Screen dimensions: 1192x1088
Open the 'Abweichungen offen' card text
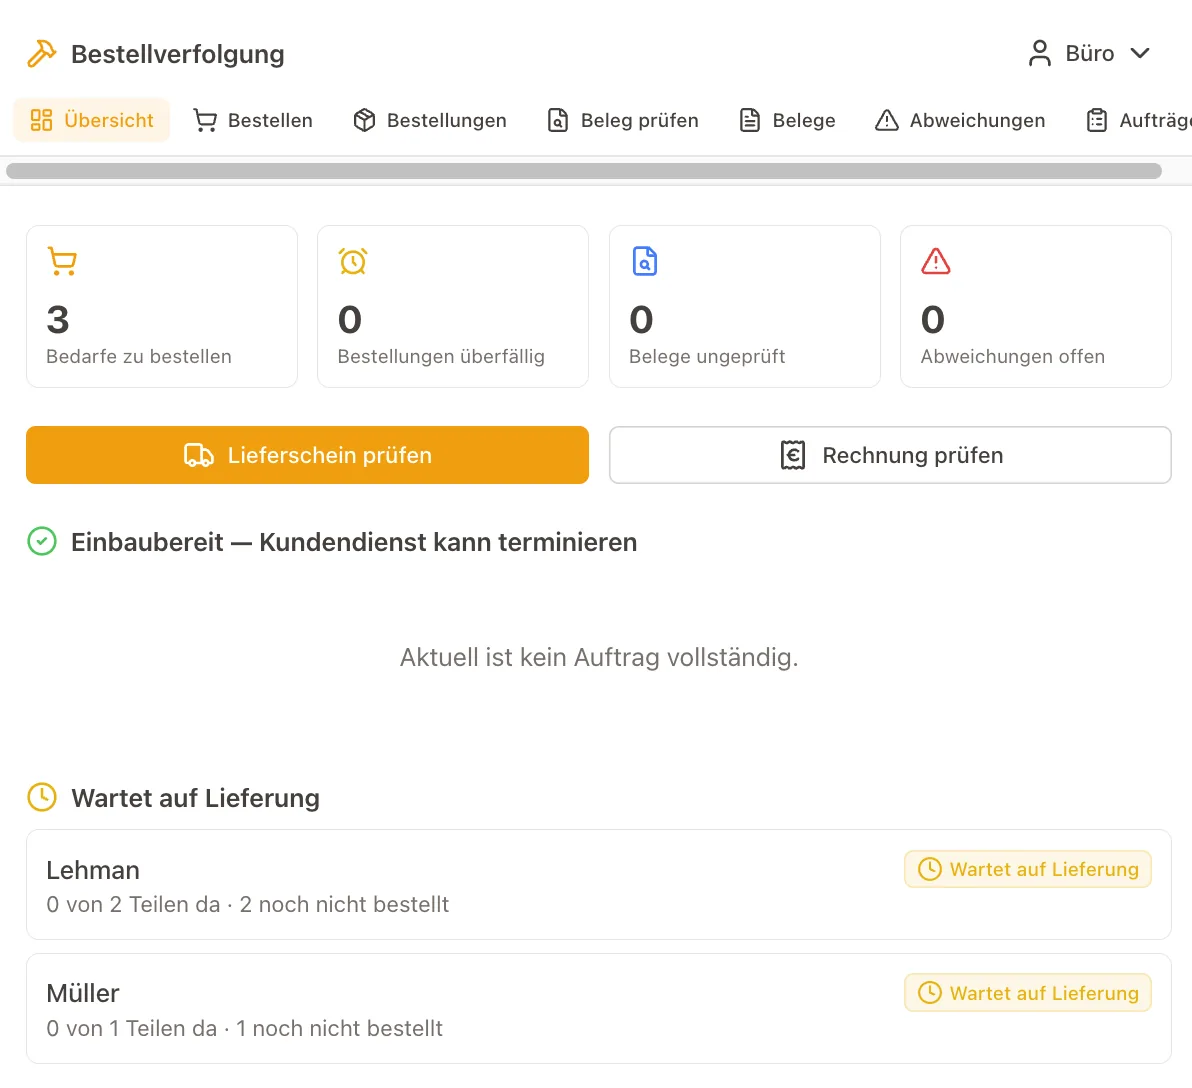1013,357
